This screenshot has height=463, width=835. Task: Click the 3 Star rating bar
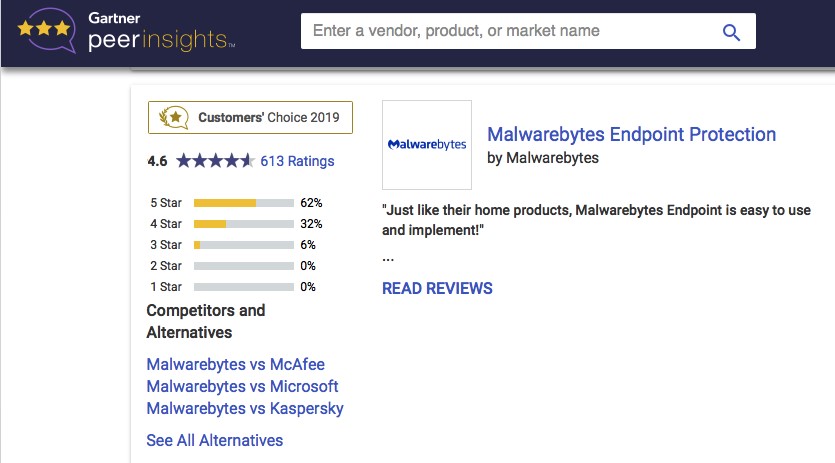click(x=243, y=245)
